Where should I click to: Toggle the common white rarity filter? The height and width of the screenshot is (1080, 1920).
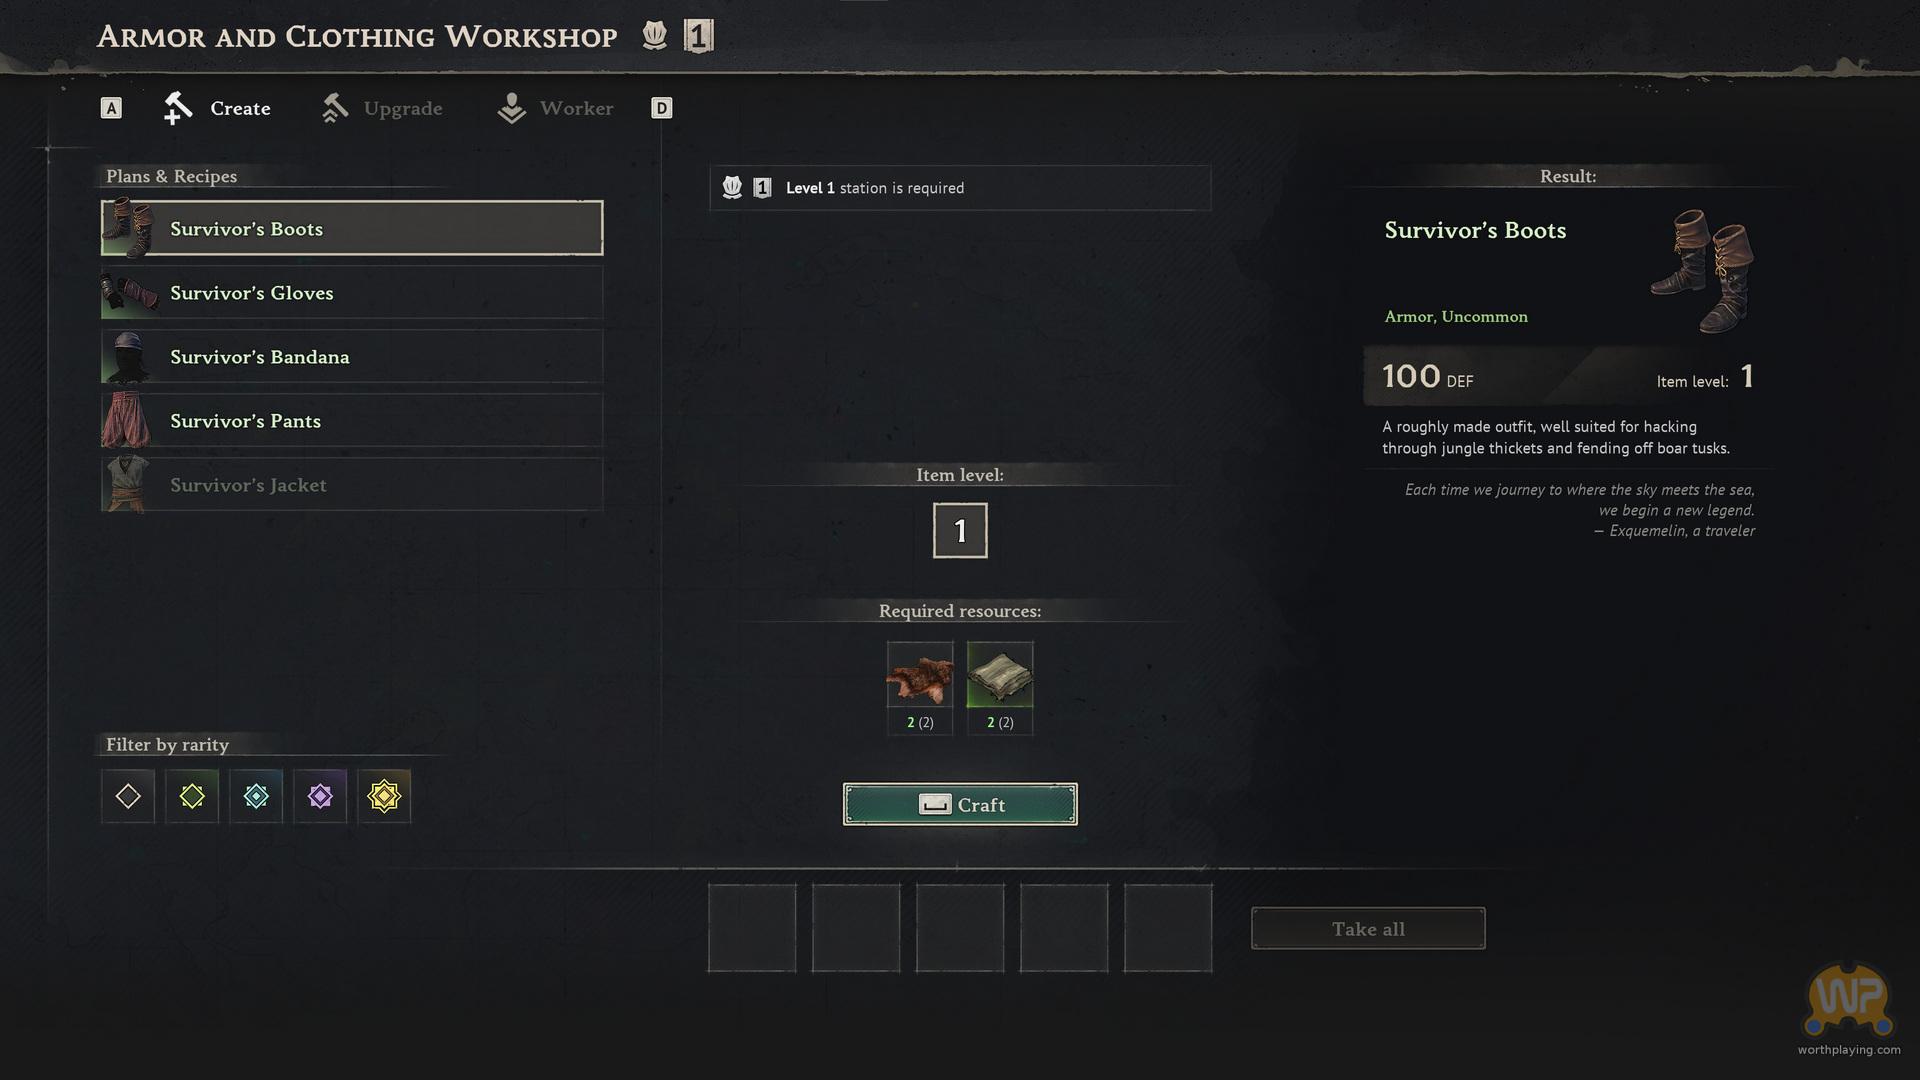(128, 796)
